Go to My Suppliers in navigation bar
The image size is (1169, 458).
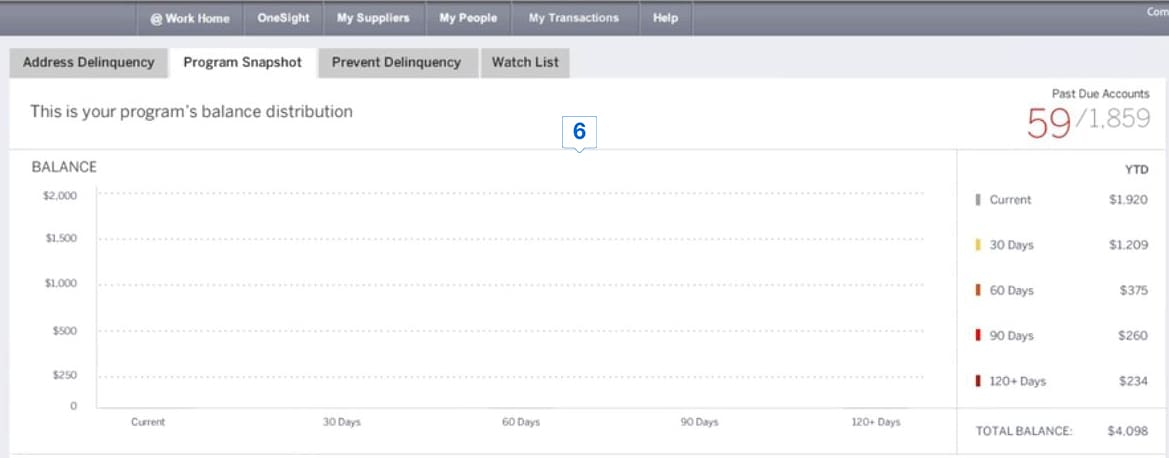tap(373, 18)
